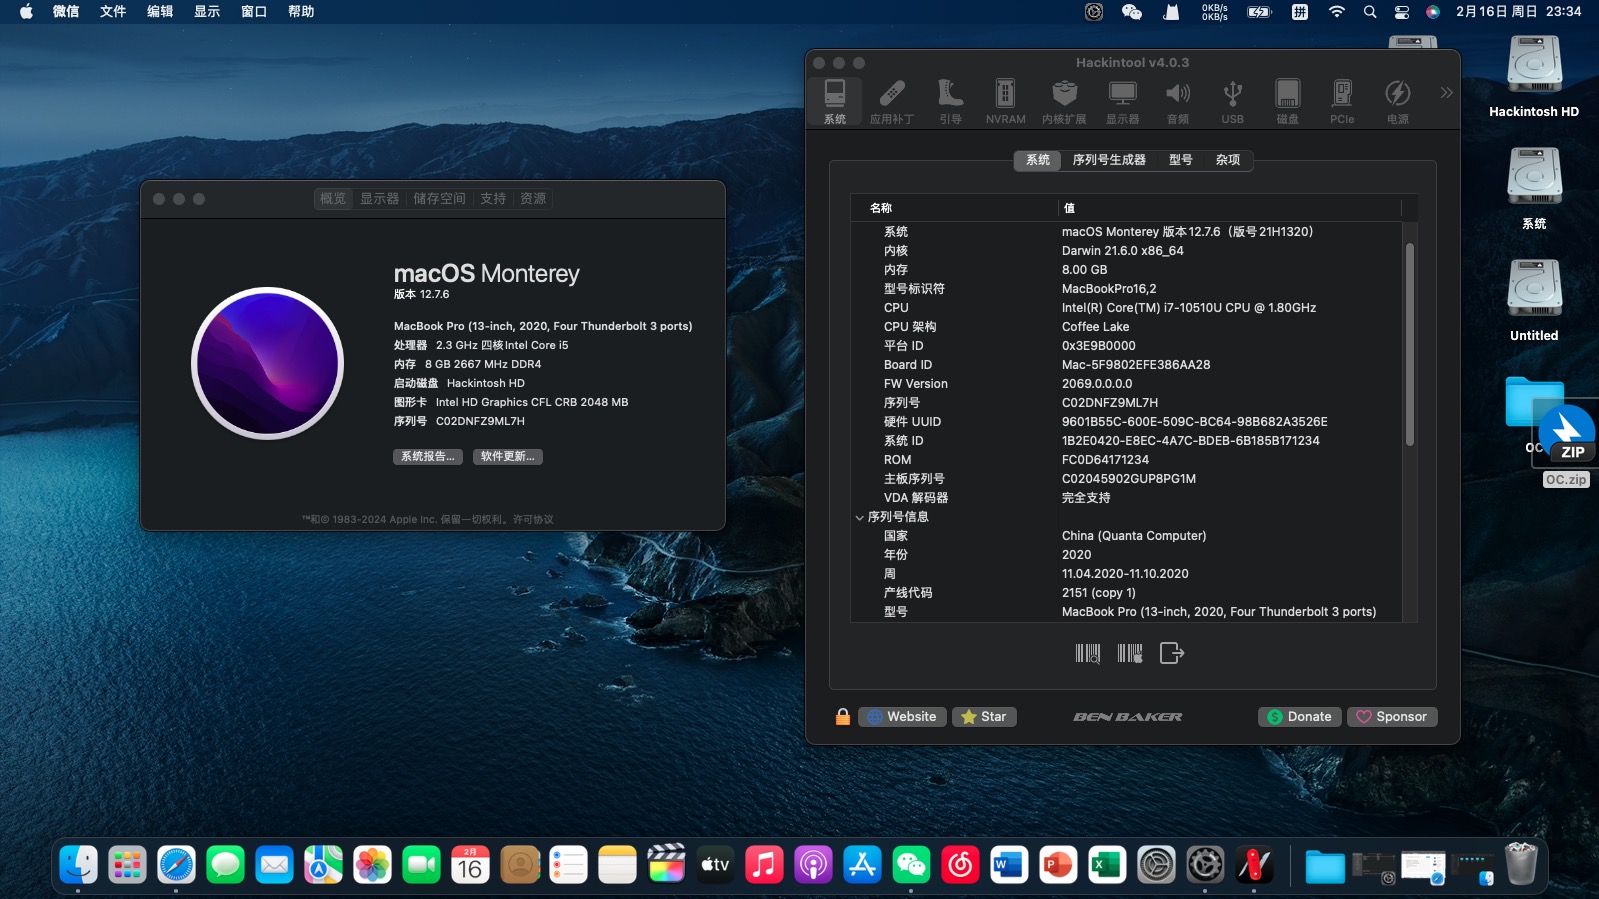Screen dimensions: 1599x899
Task: Click the Hackintool table vertical scrollbar
Action: (x=1410, y=344)
